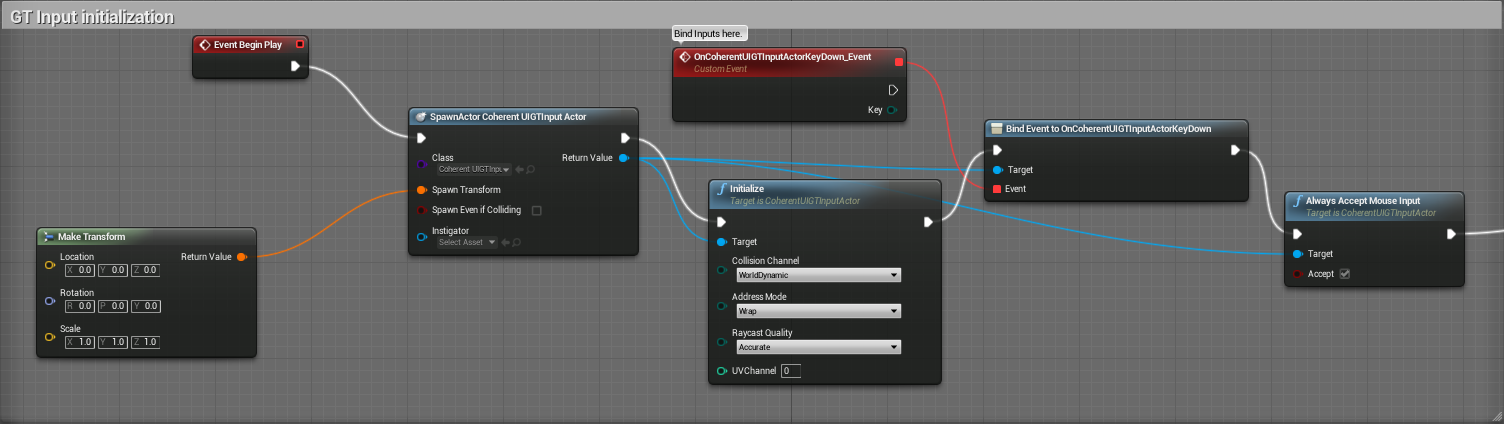Click the Event Begin Play execution output pin

click(x=295, y=66)
